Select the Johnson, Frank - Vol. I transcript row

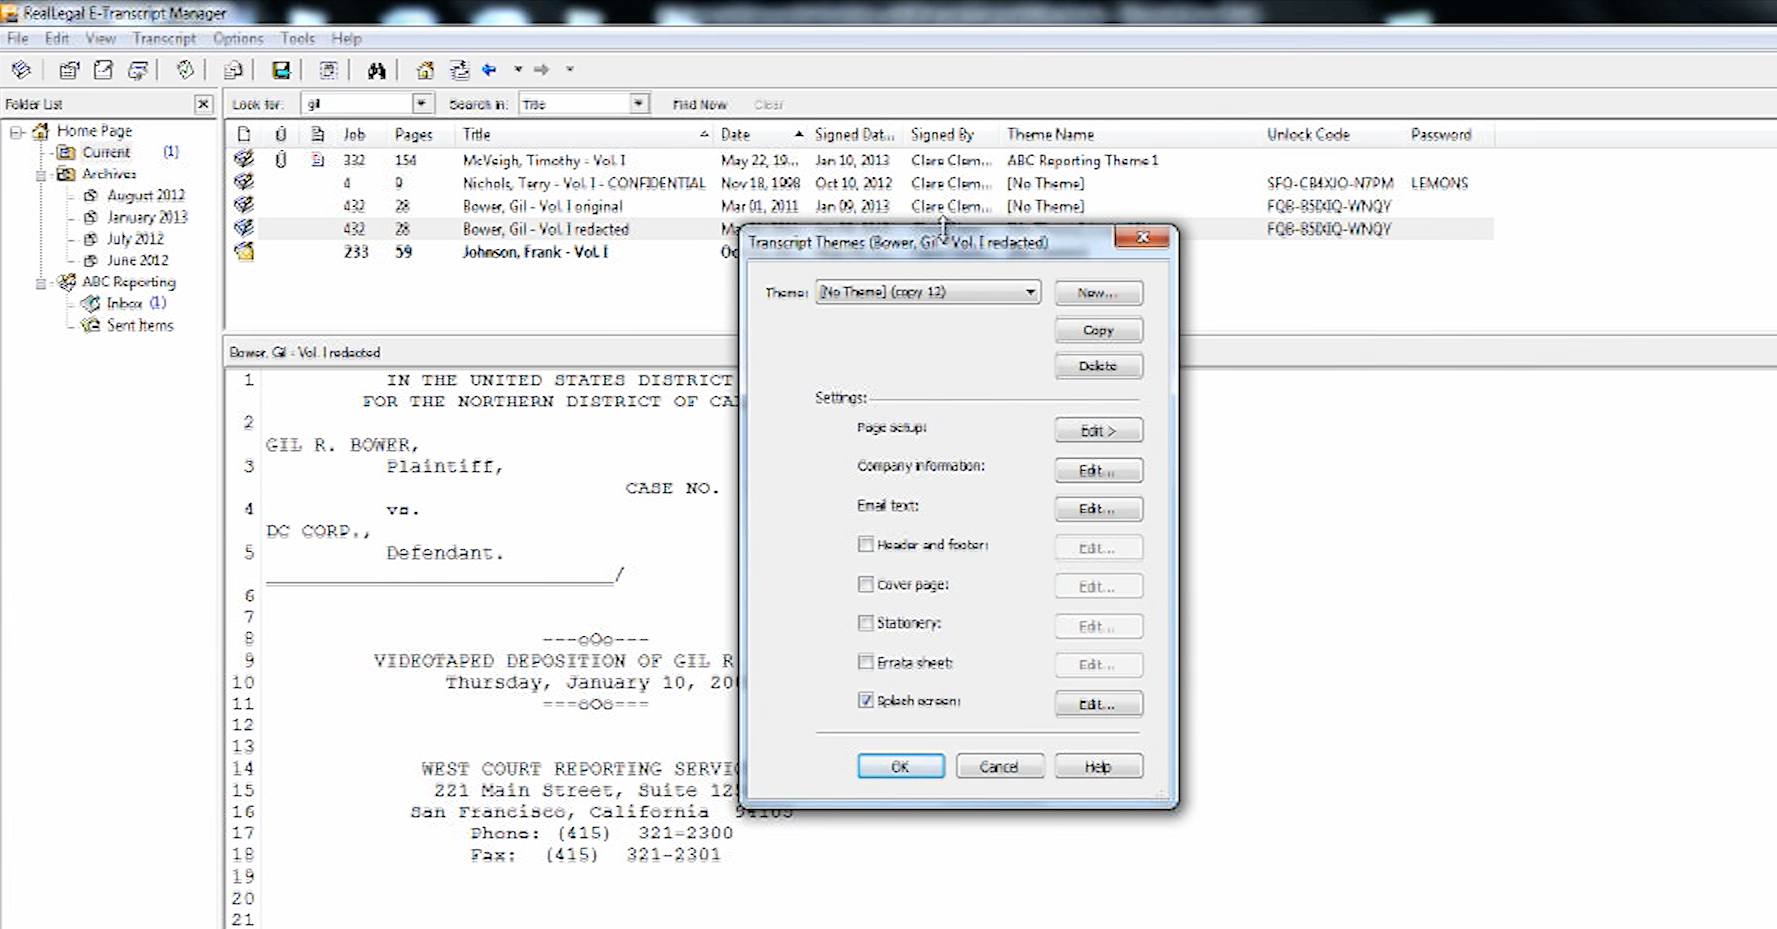pos(535,252)
